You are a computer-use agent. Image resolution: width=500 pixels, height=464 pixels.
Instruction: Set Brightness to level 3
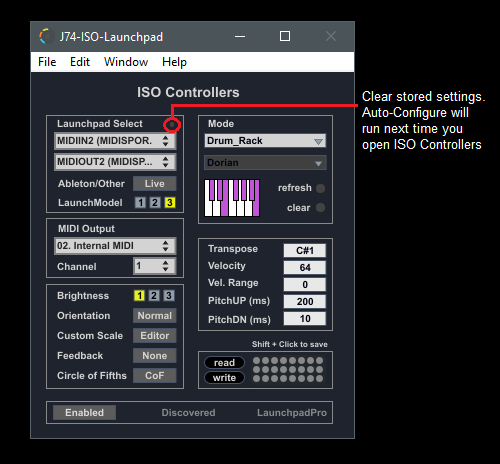tap(169, 295)
